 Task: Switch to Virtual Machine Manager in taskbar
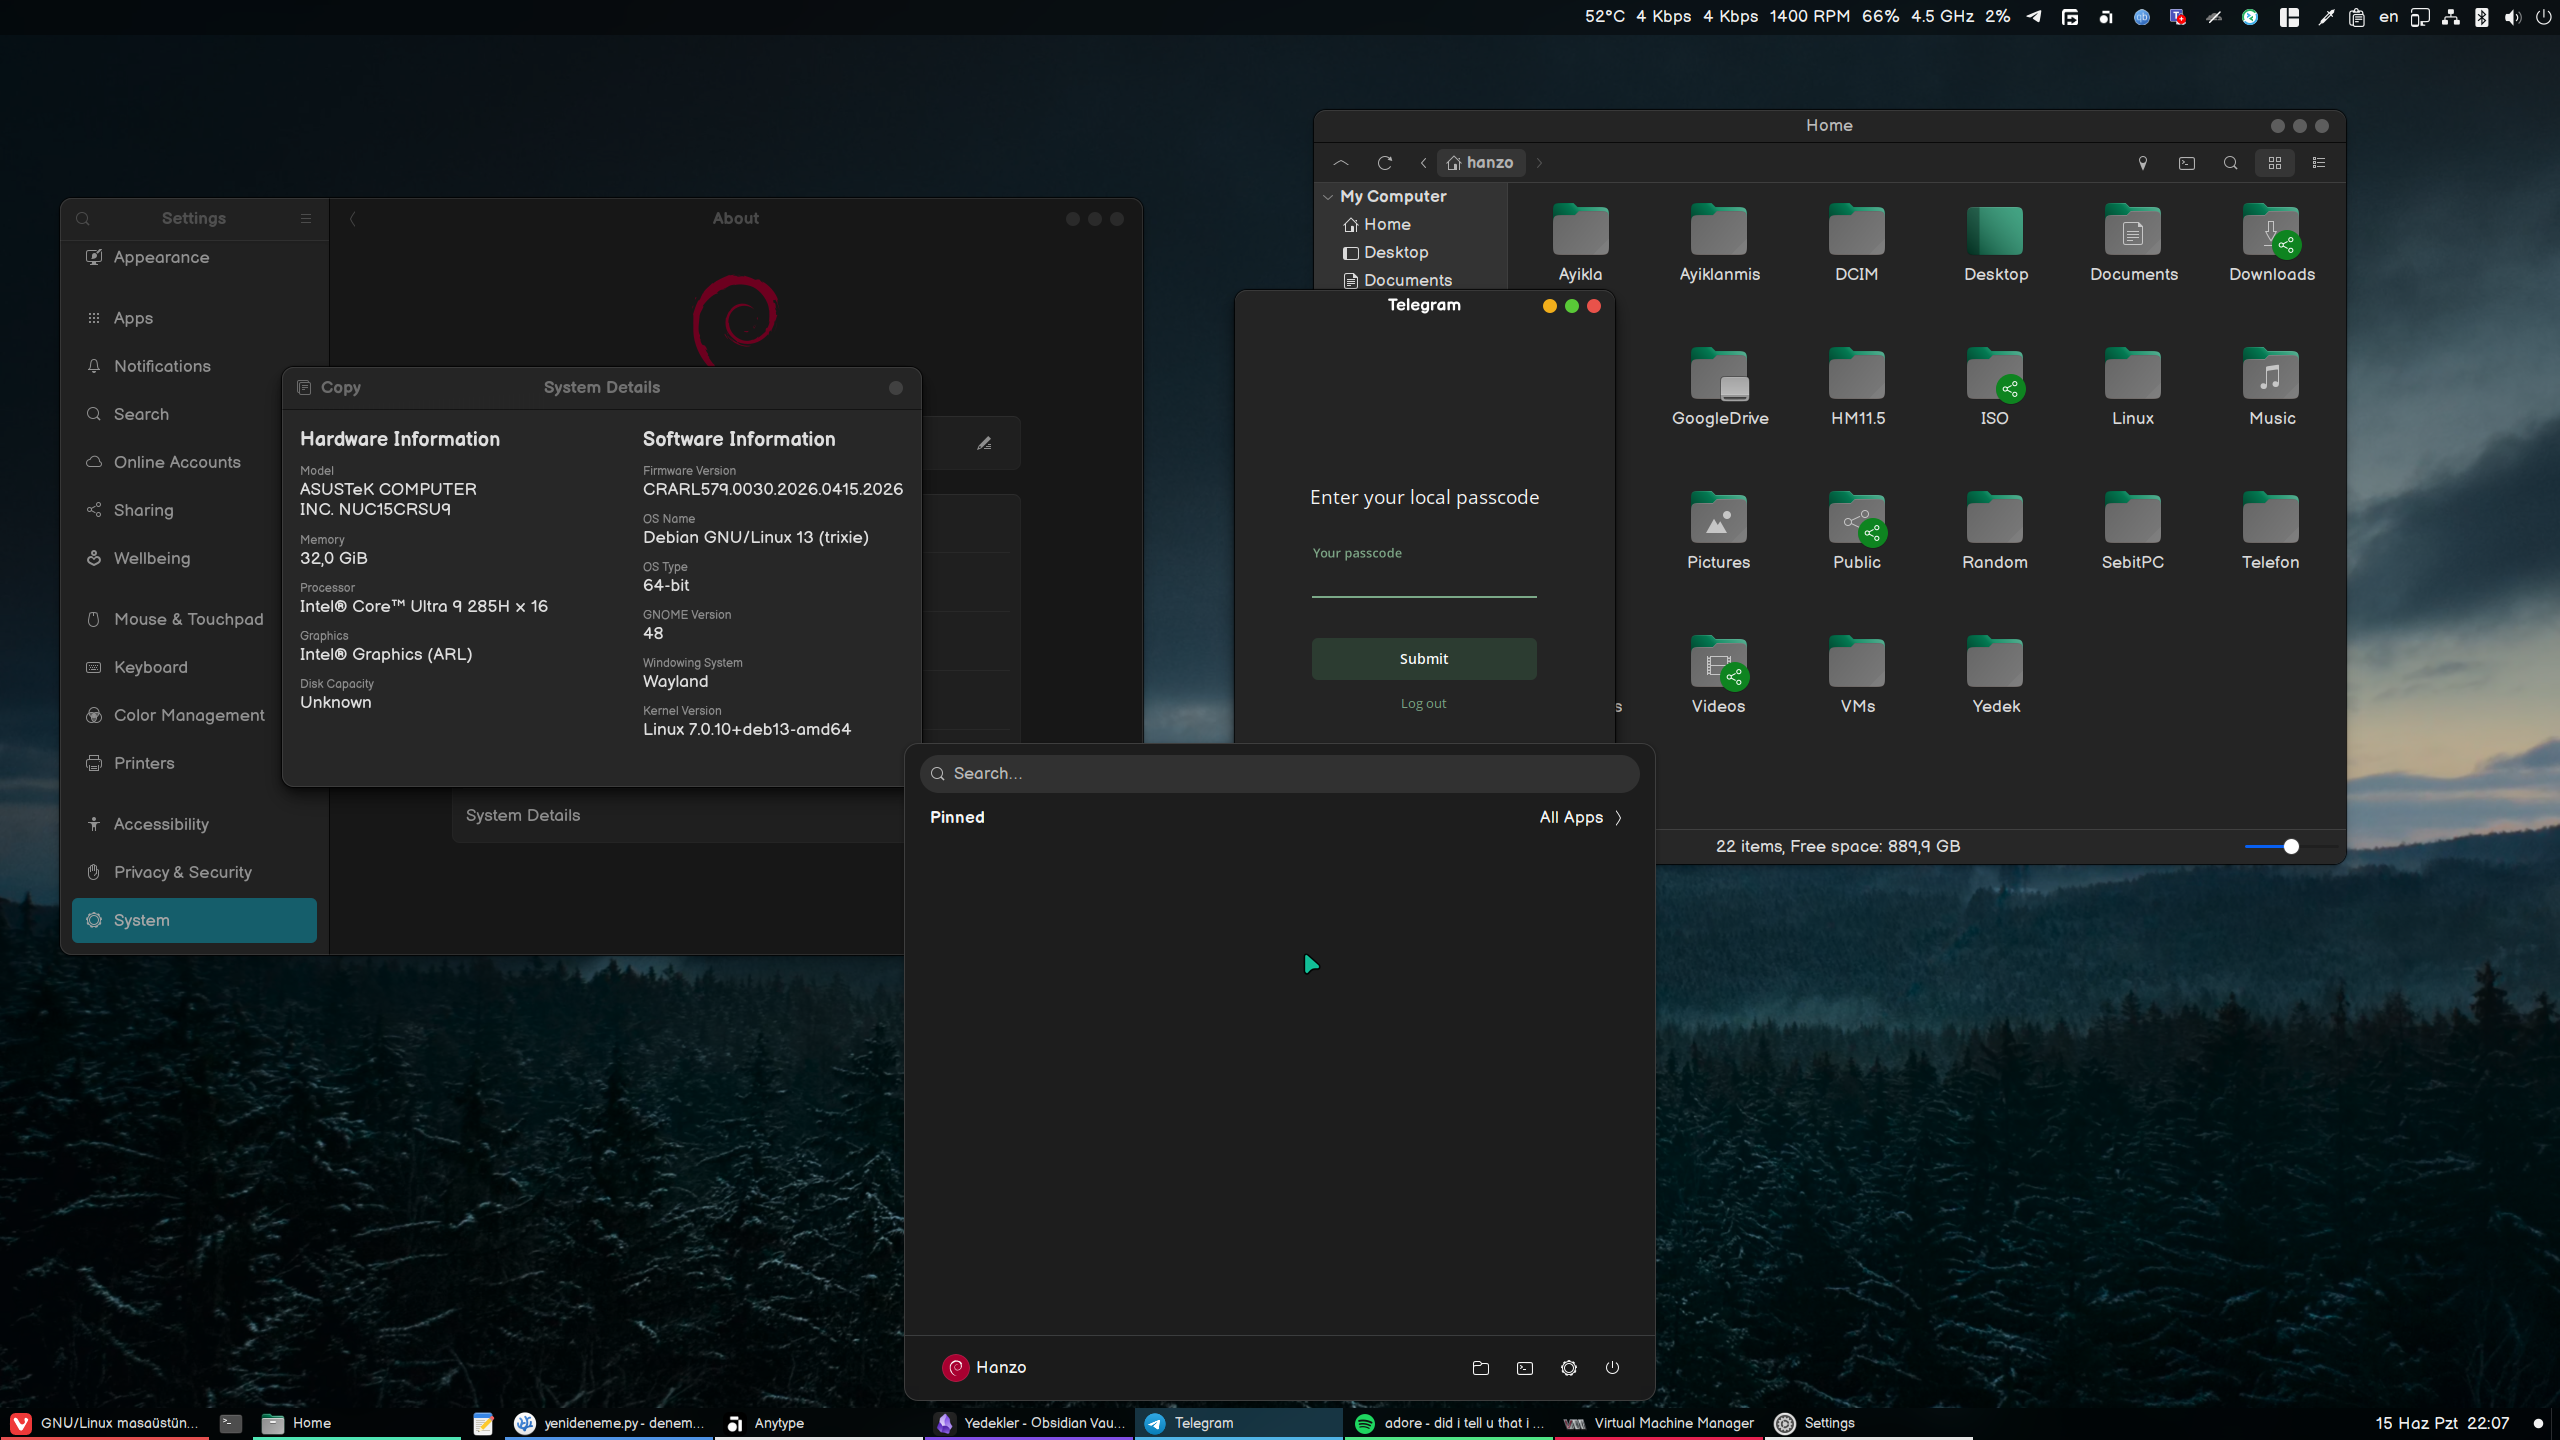tap(1658, 1423)
